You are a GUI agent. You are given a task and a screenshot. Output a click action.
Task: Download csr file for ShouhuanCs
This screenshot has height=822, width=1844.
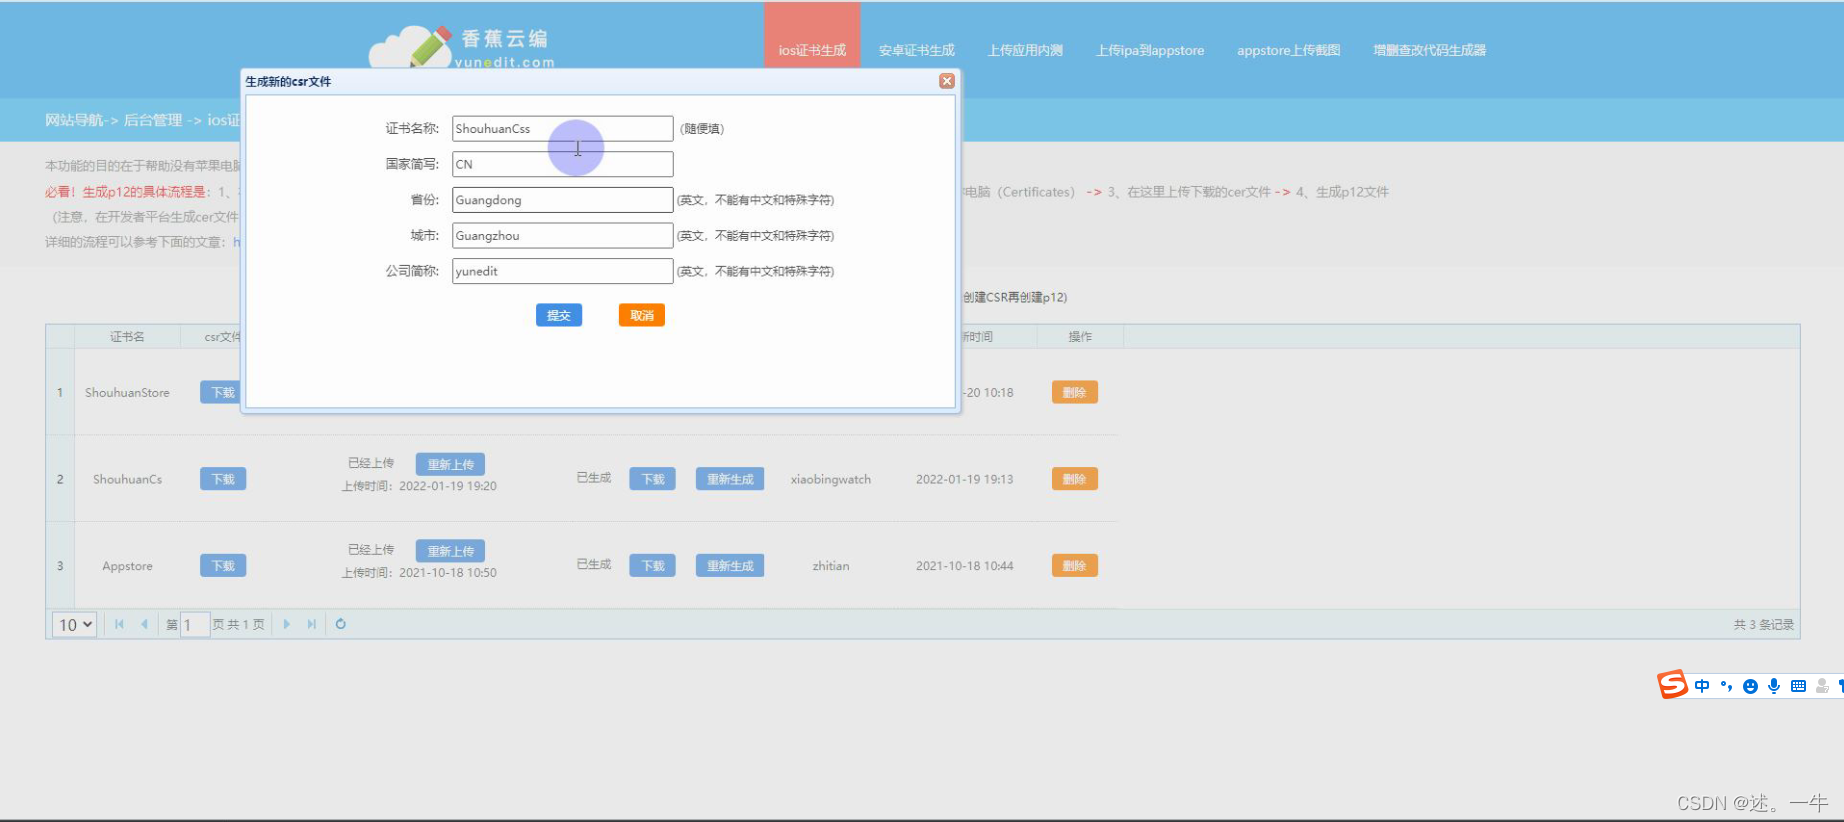[222, 479]
